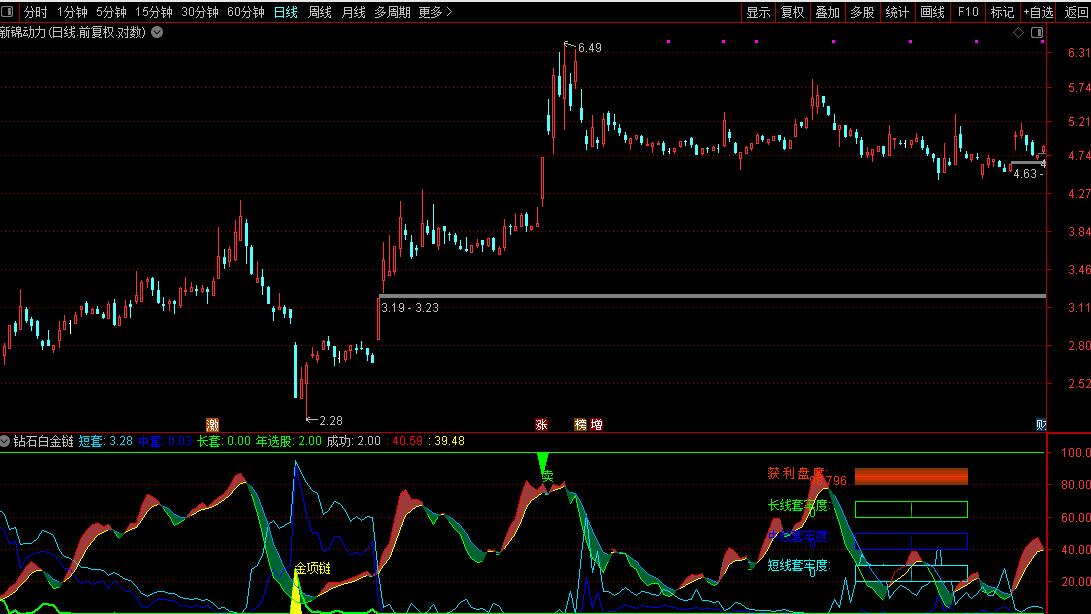Click the 多股 multi-stock button
This screenshot has height=614, width=1091.
click(x=862, y=12)
